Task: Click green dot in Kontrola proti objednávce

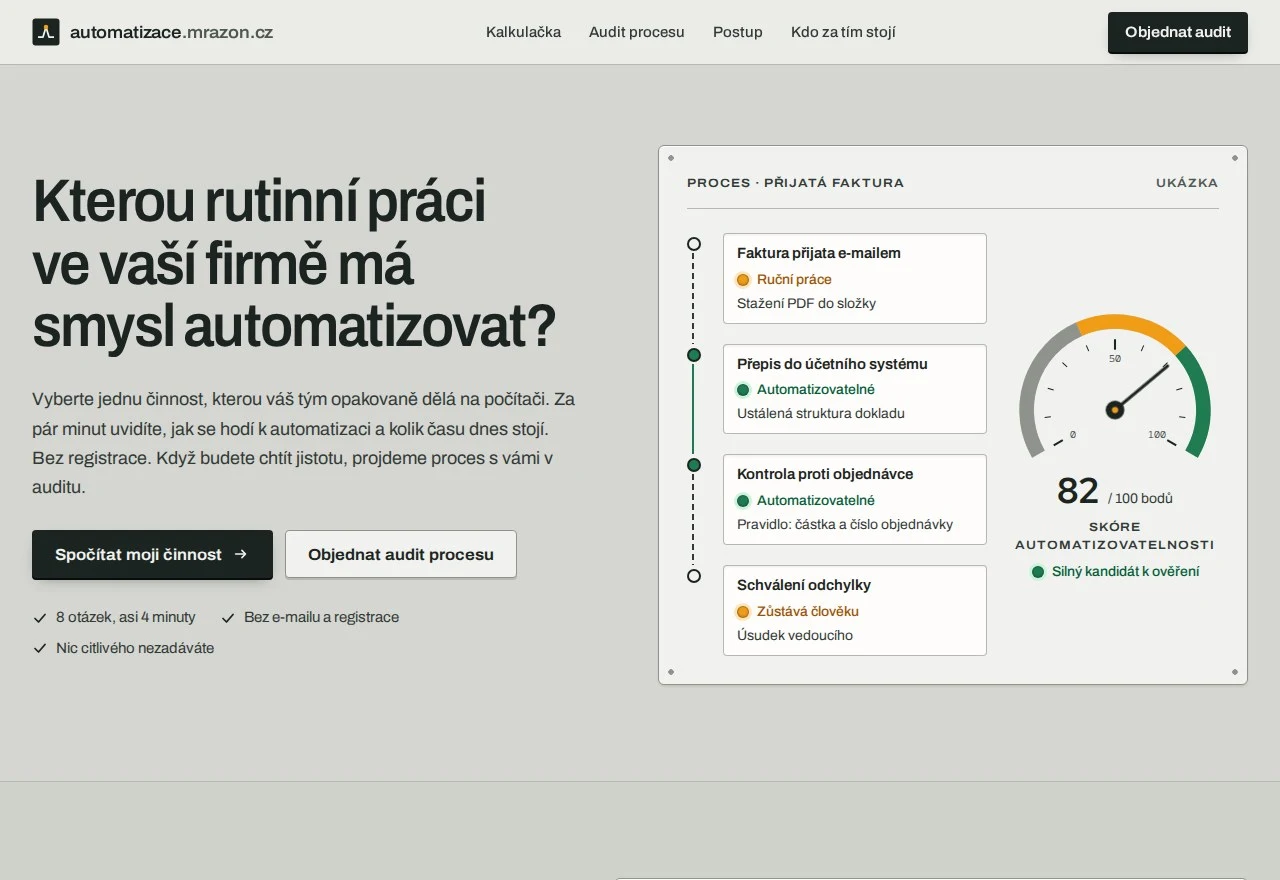Action: tap(743, 501)
